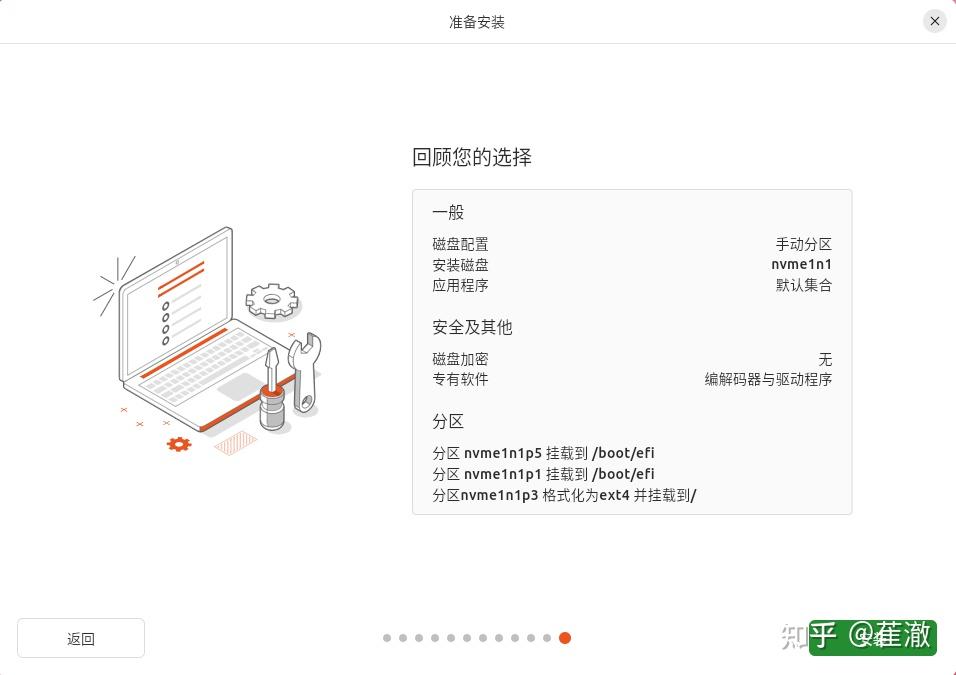
Task: Click the wrench icon beside the laptop
Action: pyautogui.click(x=304, y=373)
